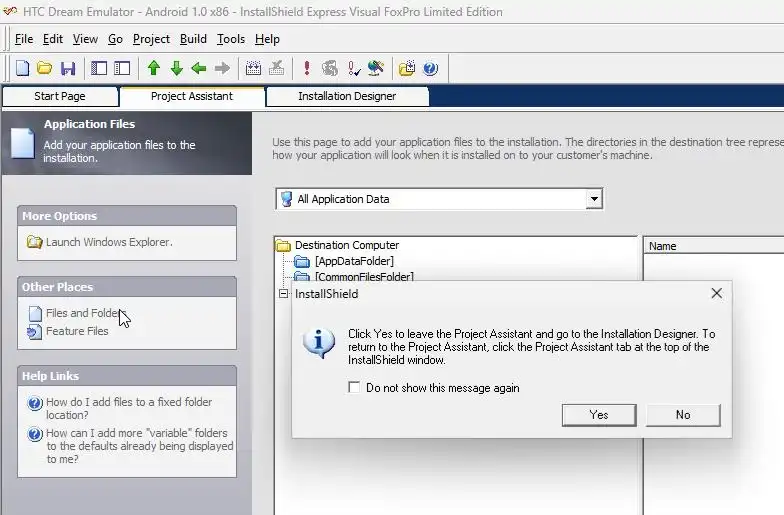Open the Edit menu
Viewport: 784px width, 515px height.
[52, 39]
